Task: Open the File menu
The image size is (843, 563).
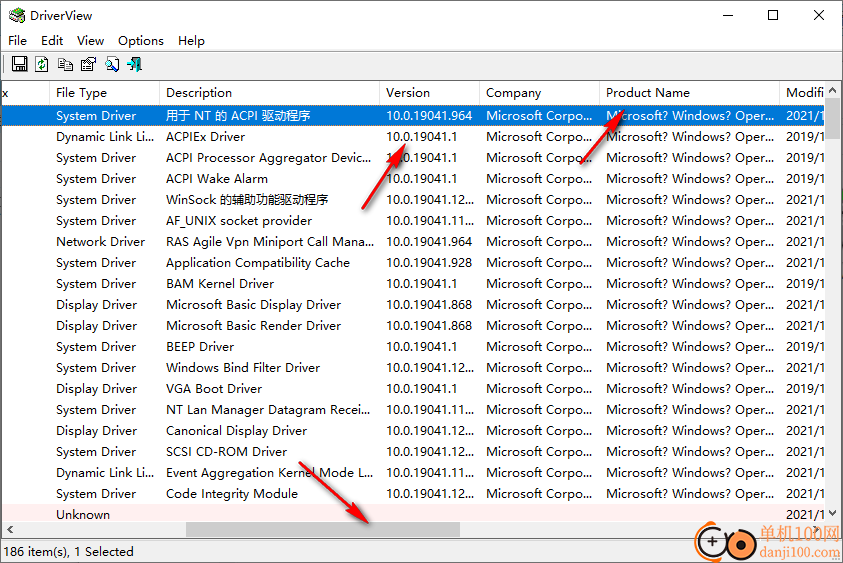Action: 17,41
